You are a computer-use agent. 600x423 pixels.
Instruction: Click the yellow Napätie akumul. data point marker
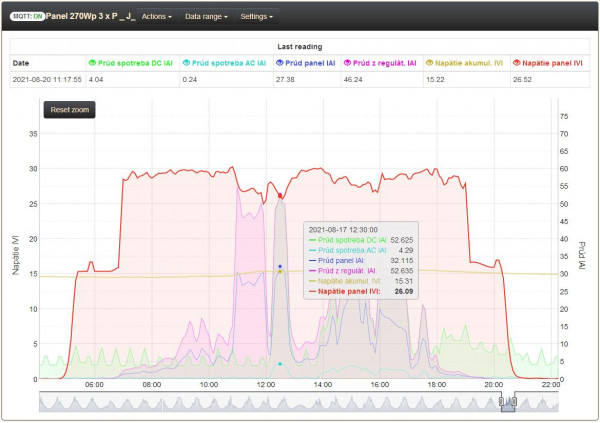click(280, 272)
